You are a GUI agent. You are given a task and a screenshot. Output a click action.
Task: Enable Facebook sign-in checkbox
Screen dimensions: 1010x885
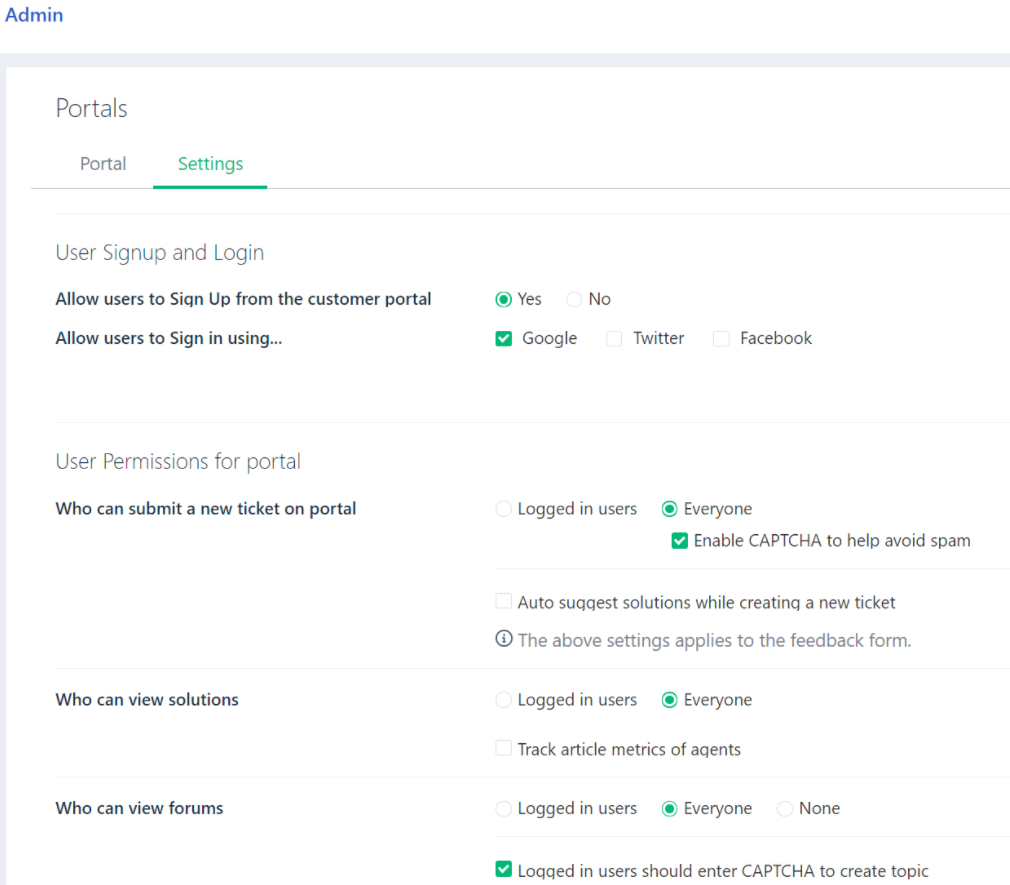721,339
